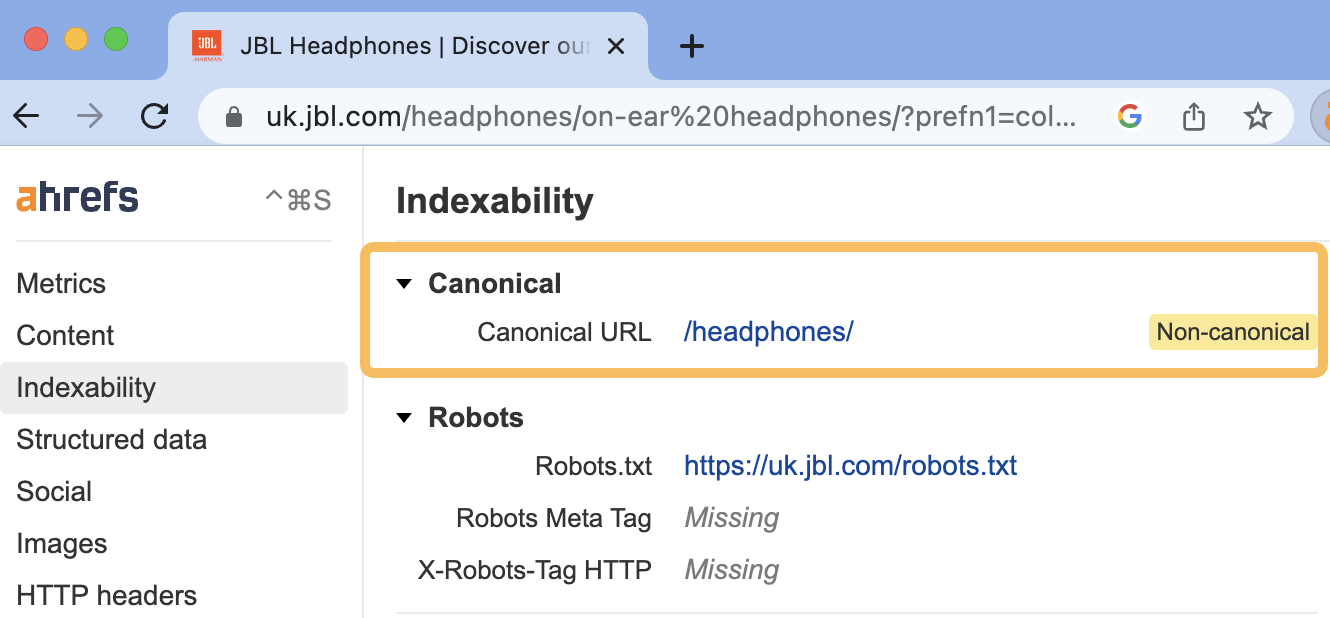The width and height of the screenshot is (1330, 618).
Task: Click the browser profile avatar icon
Action: coord(1322,116)
